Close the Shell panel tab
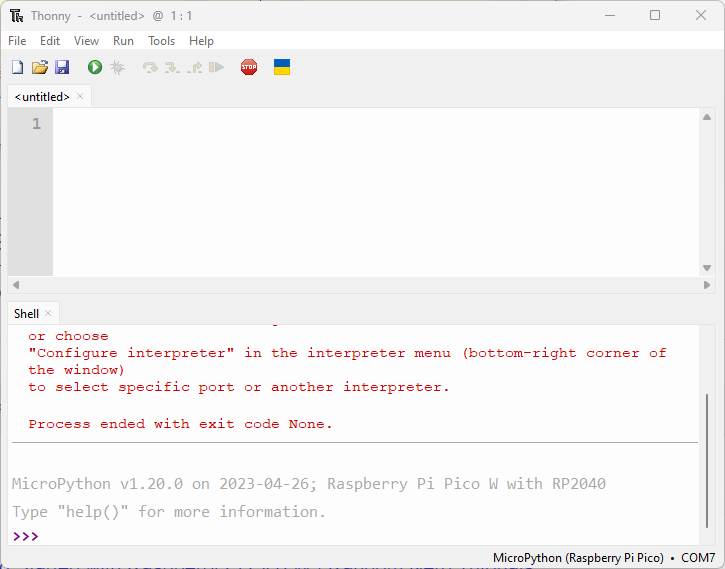The height and width of the screenshot is (569, 725). click(48, 314)
